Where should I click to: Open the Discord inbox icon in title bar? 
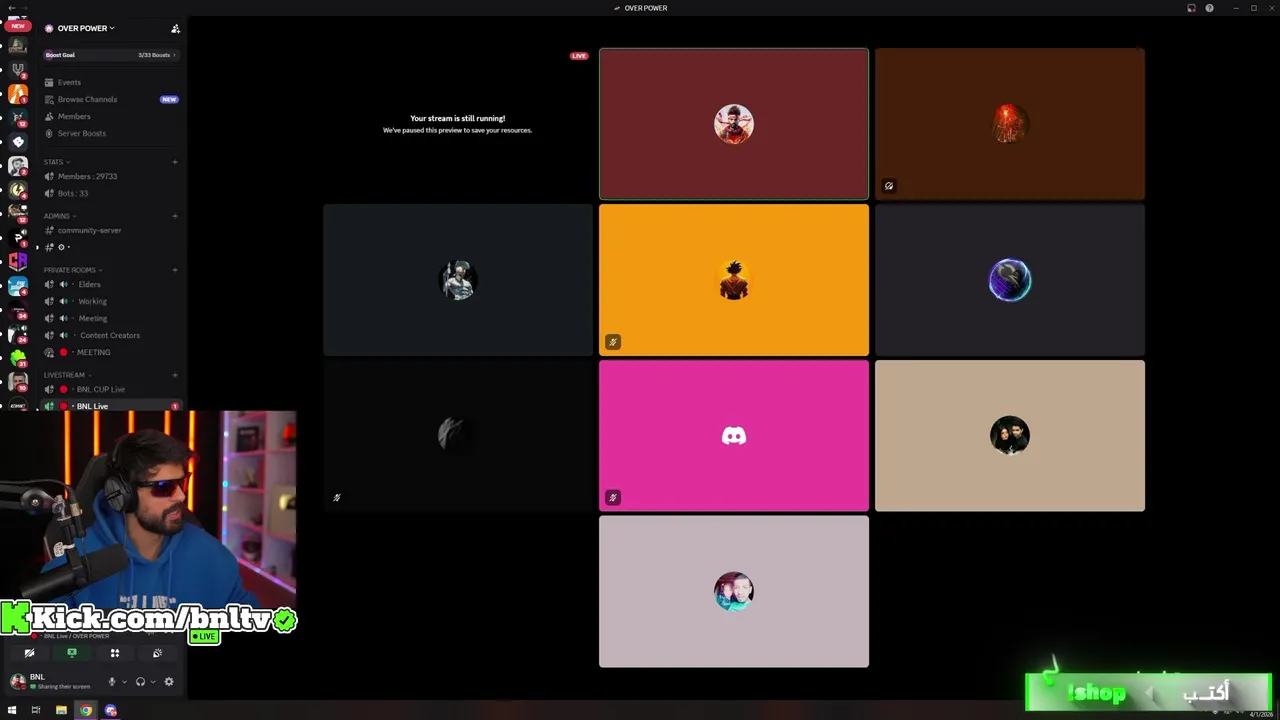click(x=1191, y=8)
